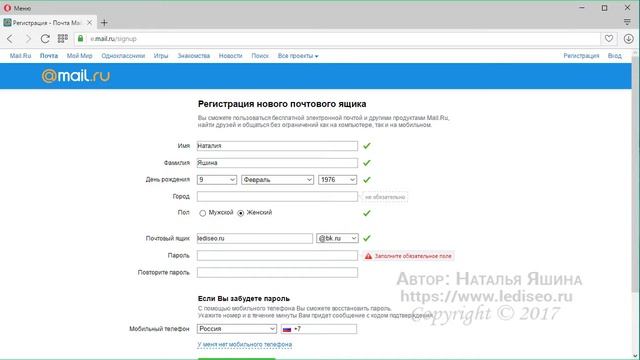The width and height of the screenshot is (640, 360).
Task: Open Одноклассники in top navigation
Action: pos(123,56)
